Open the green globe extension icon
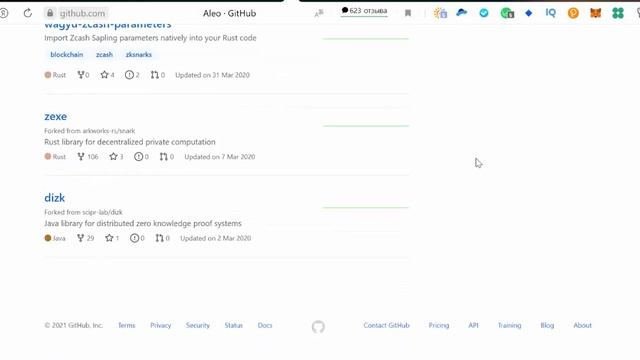Image resolution: width=640 pixels, height=360 pixels. pos(507,13)
